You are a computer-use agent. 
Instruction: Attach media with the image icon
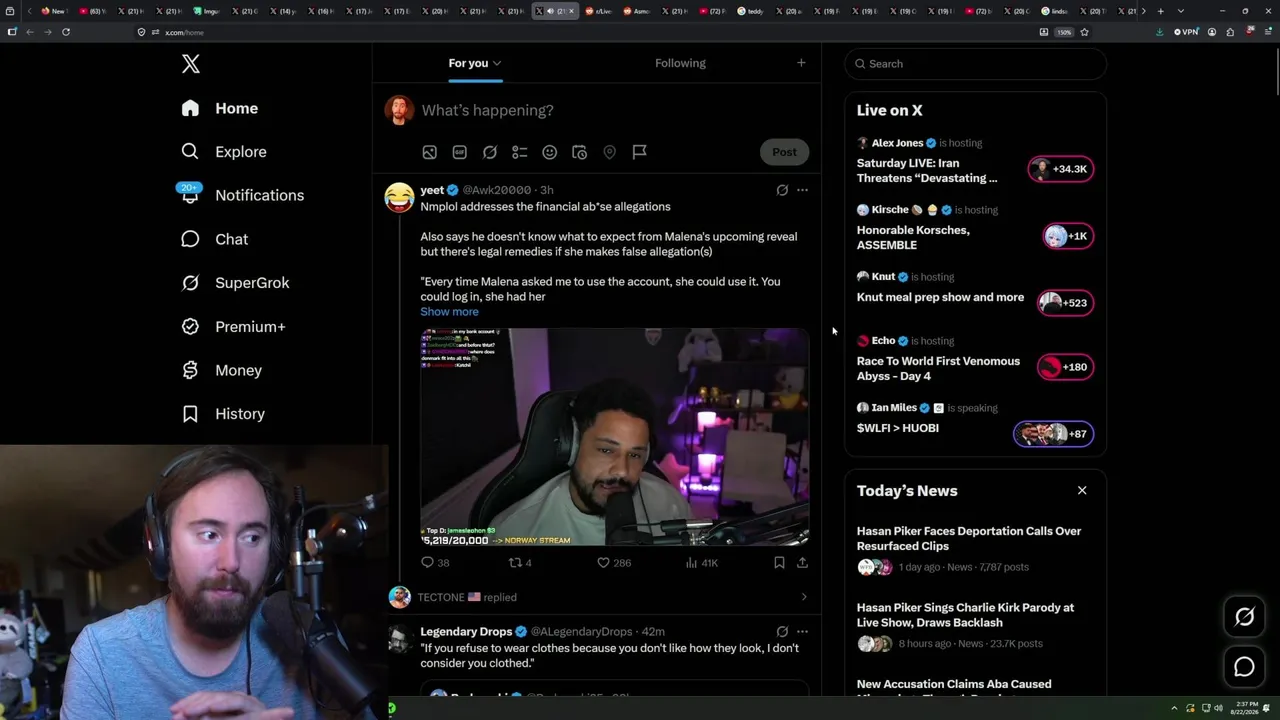tap(429, 152)
